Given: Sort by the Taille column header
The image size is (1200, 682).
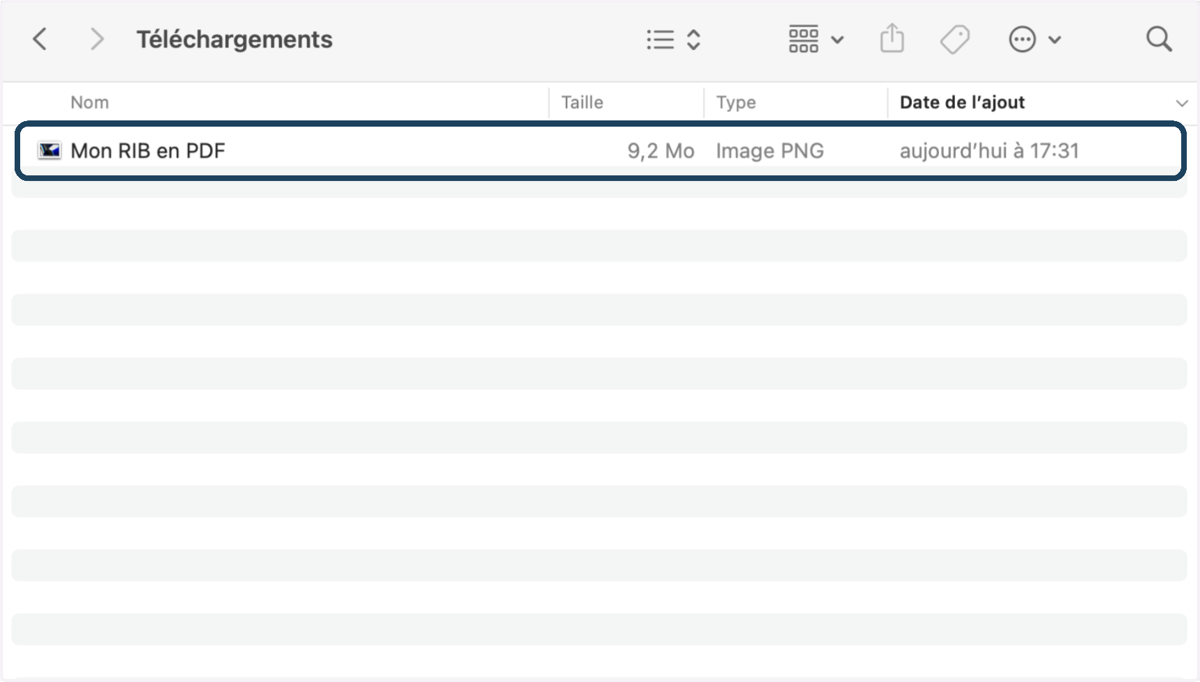Looking at the screenshot, I should coord(582,102).
